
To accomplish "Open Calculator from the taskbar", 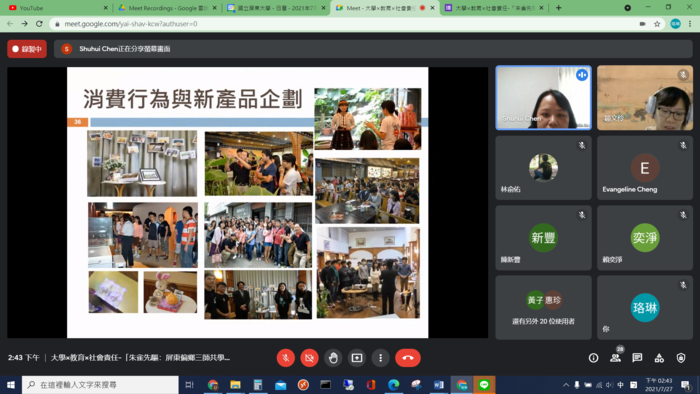I will tap(258, 385).
